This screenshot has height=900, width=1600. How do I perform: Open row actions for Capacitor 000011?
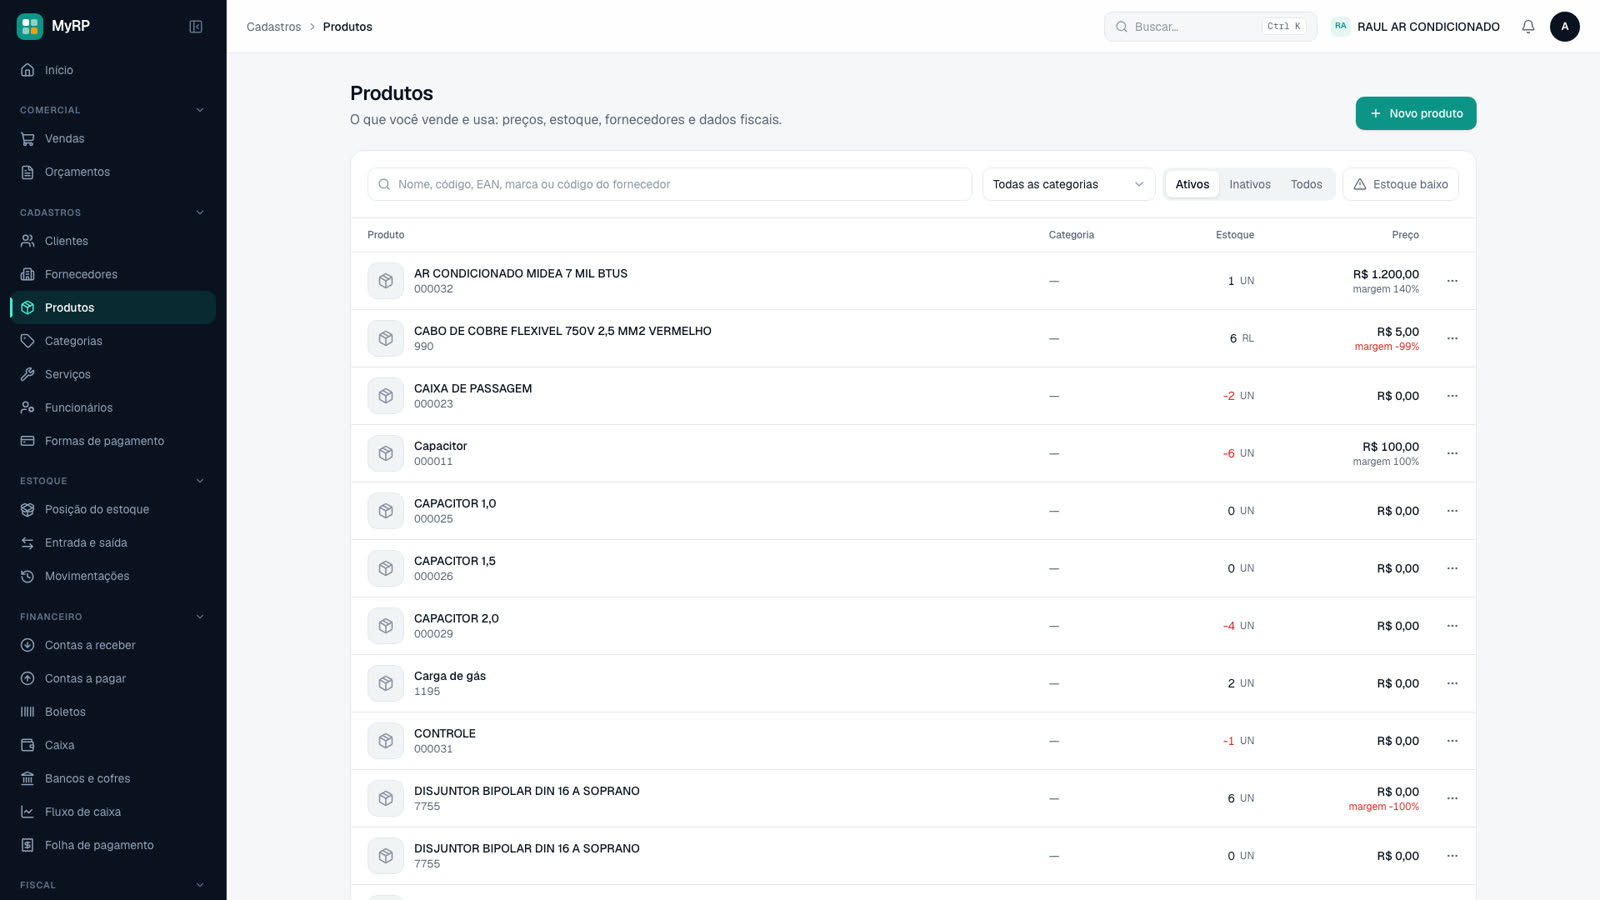[x=1452, y=454]
